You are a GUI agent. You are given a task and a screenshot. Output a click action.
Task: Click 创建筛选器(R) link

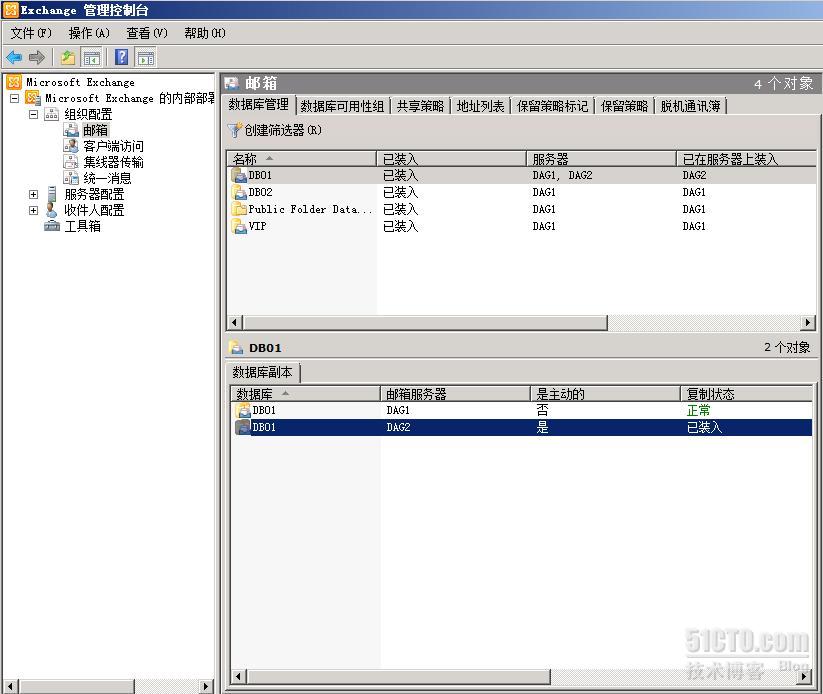(283, 130)
